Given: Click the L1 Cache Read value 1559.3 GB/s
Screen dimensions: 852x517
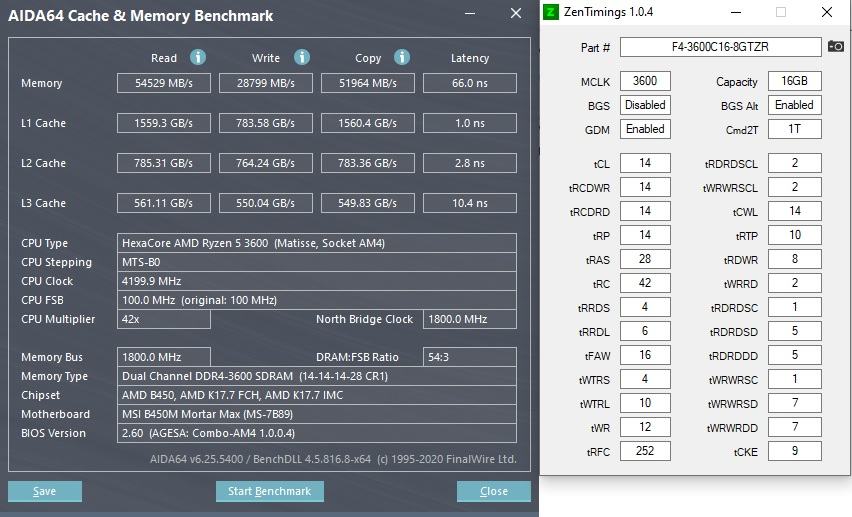Looking at the screenshot, I should click(x=164, y=123).
